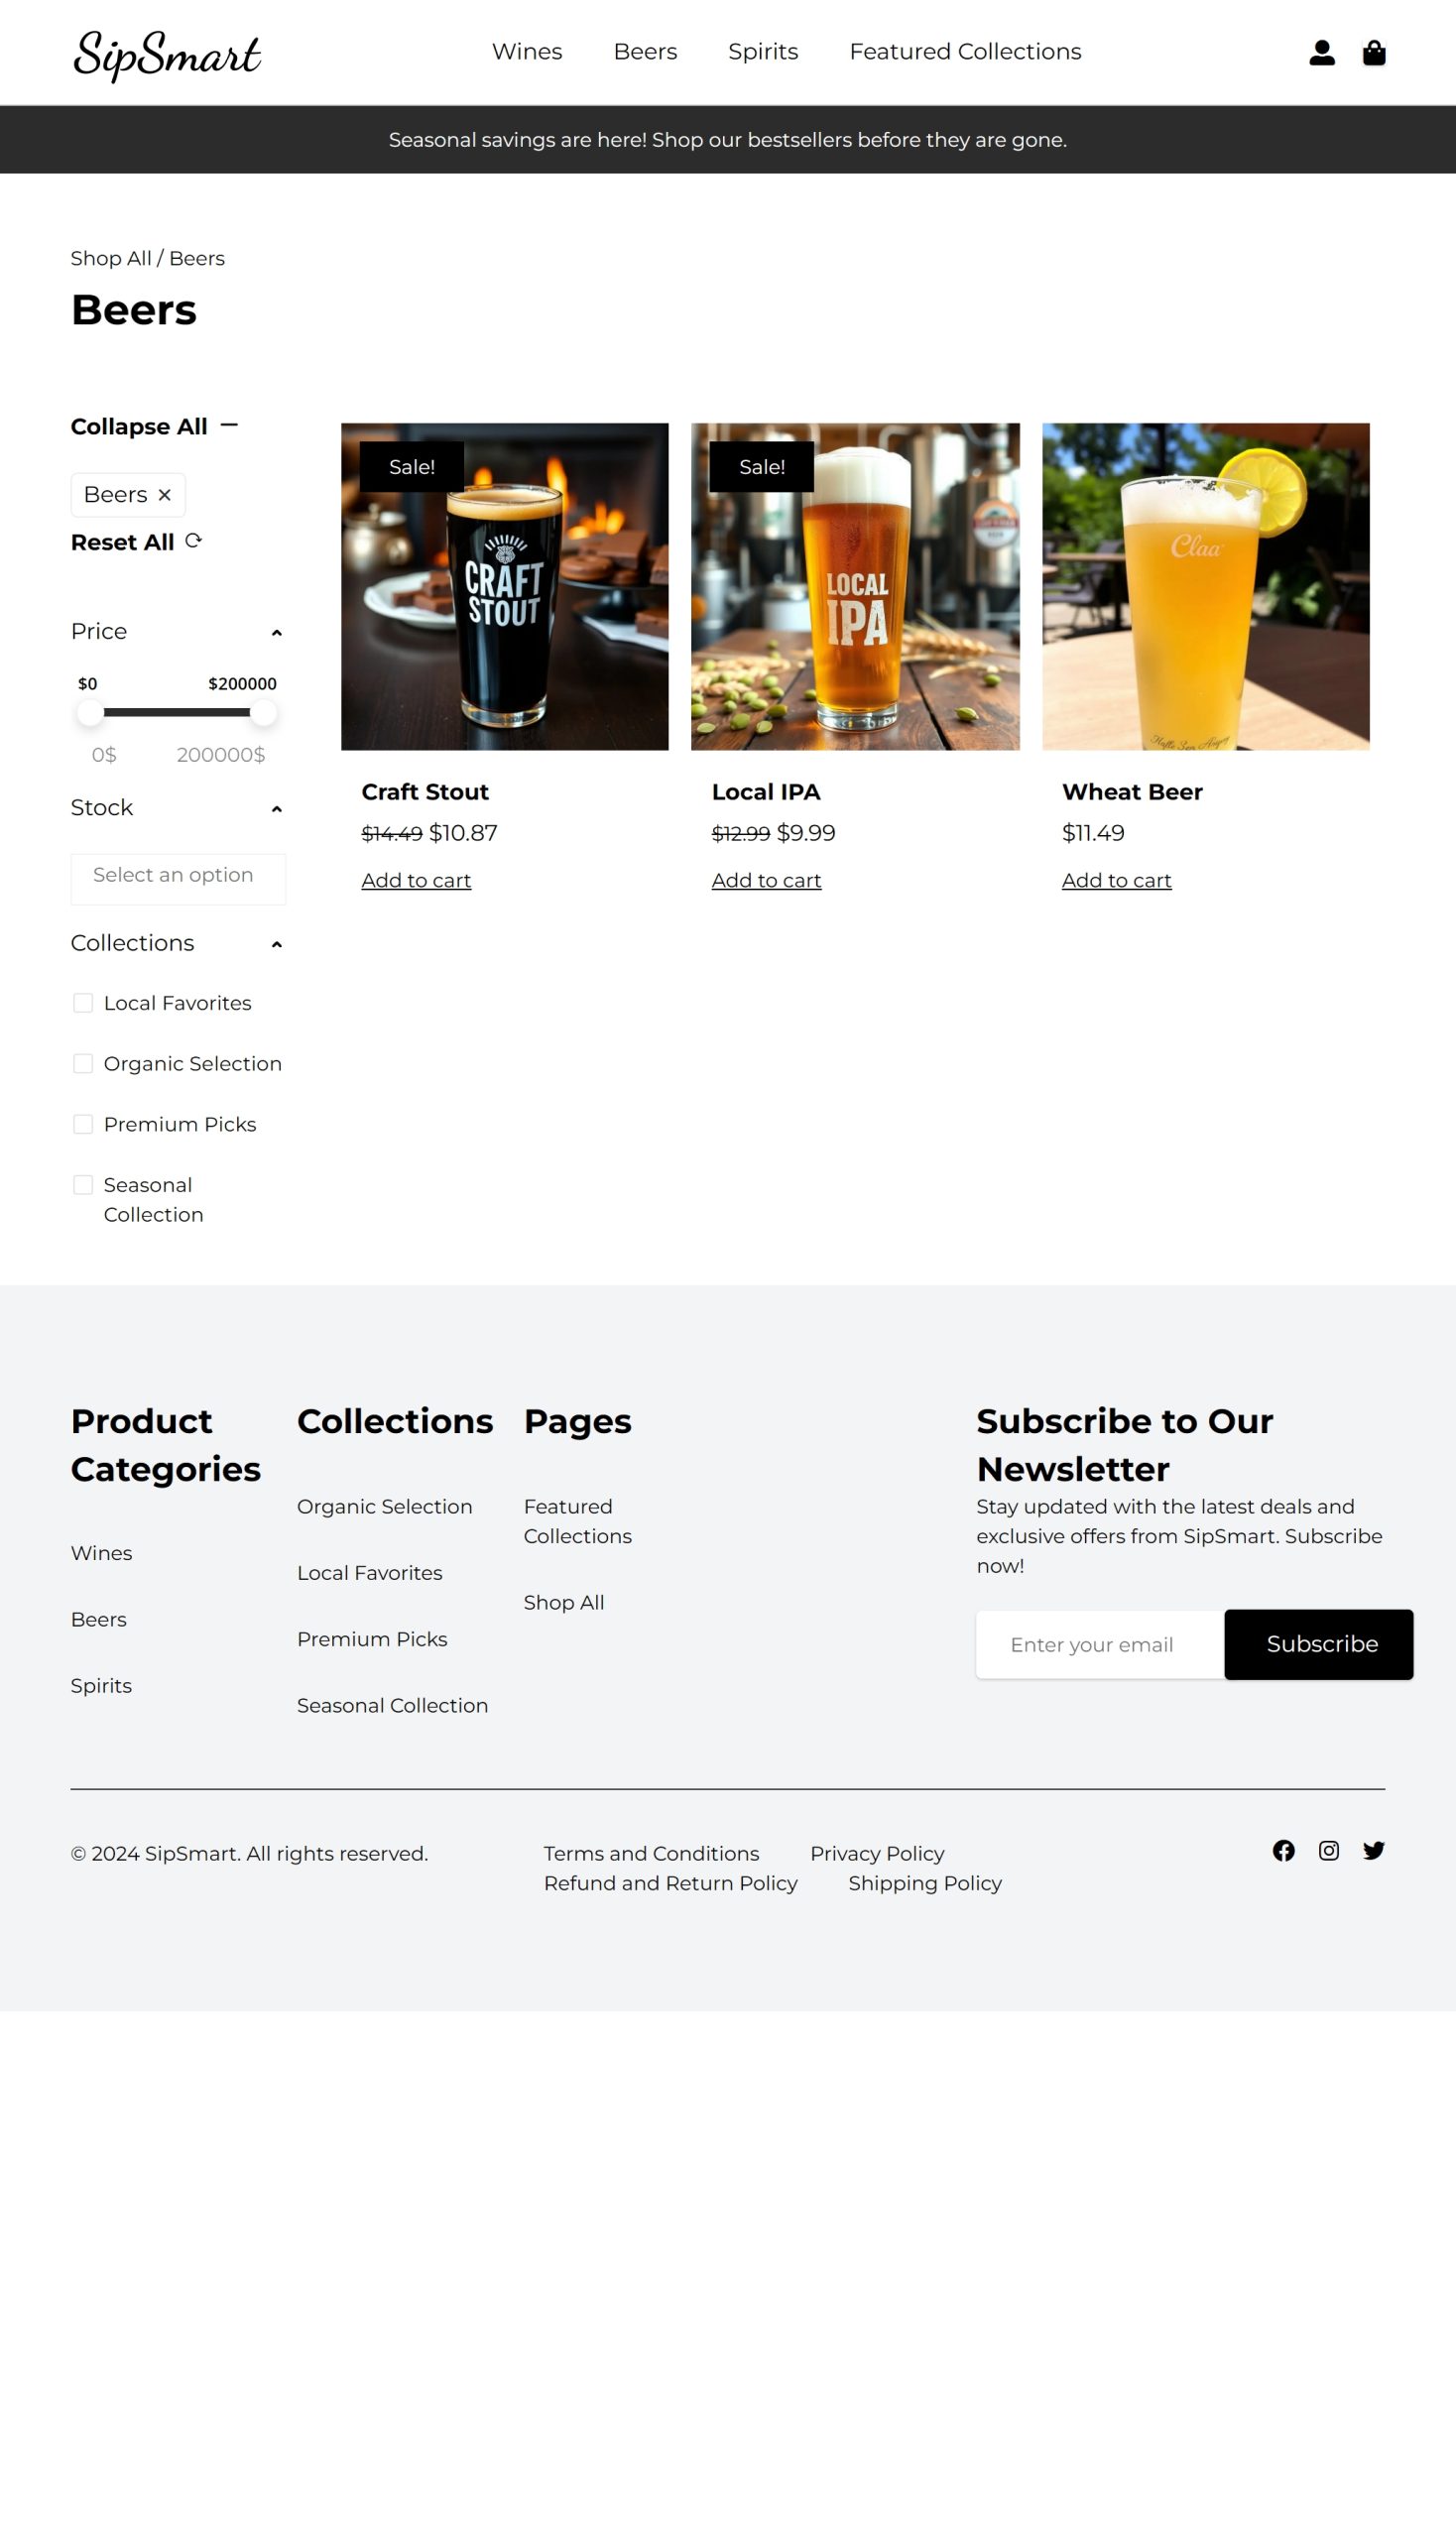Open the Wines menu in the header
The width and height of the screenshot is (1456, 2539).
click(527, 51)
